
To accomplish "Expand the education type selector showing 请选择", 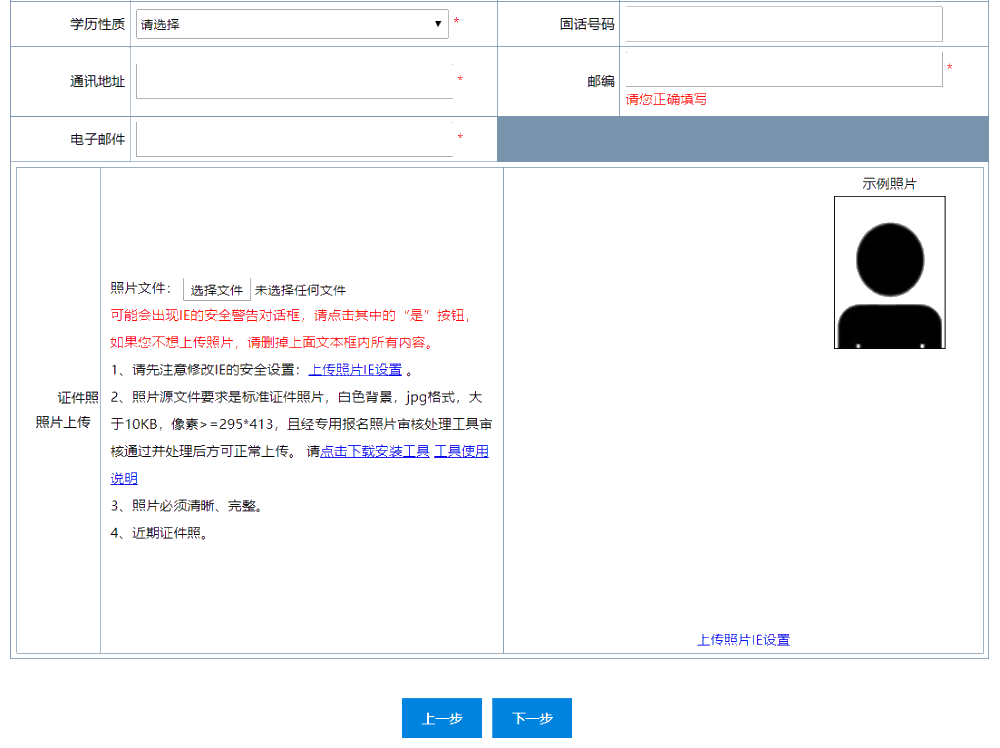I will coord(290,24).
